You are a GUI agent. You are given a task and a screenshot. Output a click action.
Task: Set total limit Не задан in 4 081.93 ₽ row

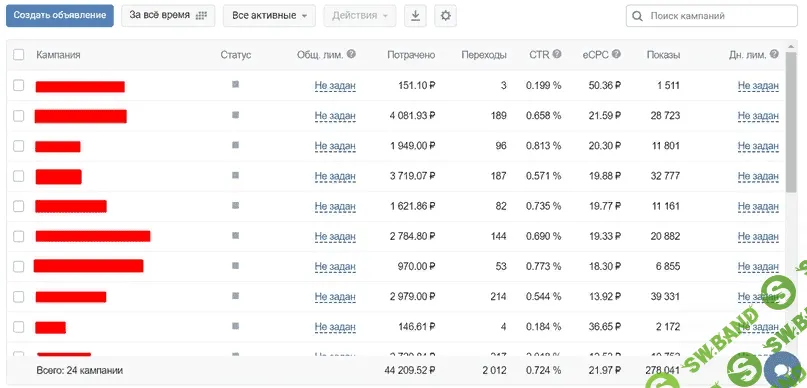tap(335, 116)
